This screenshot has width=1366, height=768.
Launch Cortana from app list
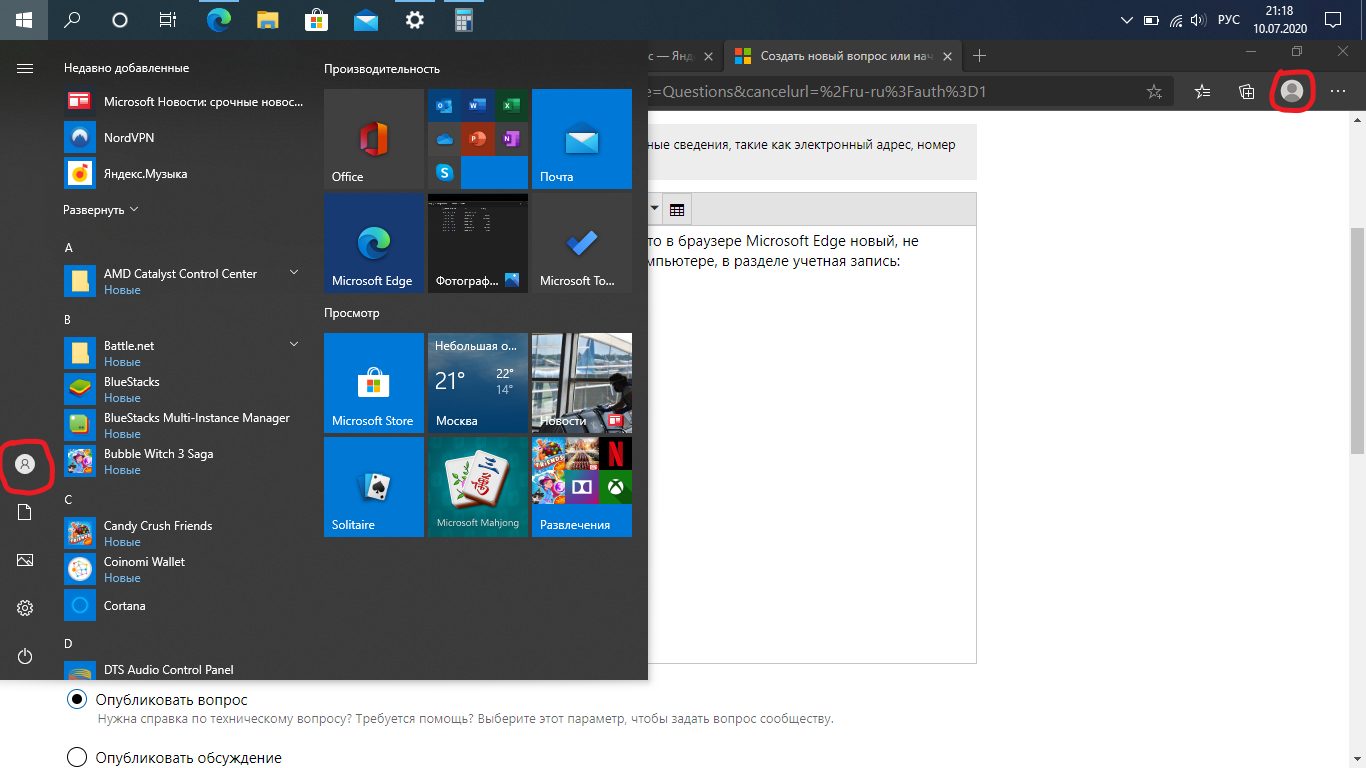coord(184,605)
